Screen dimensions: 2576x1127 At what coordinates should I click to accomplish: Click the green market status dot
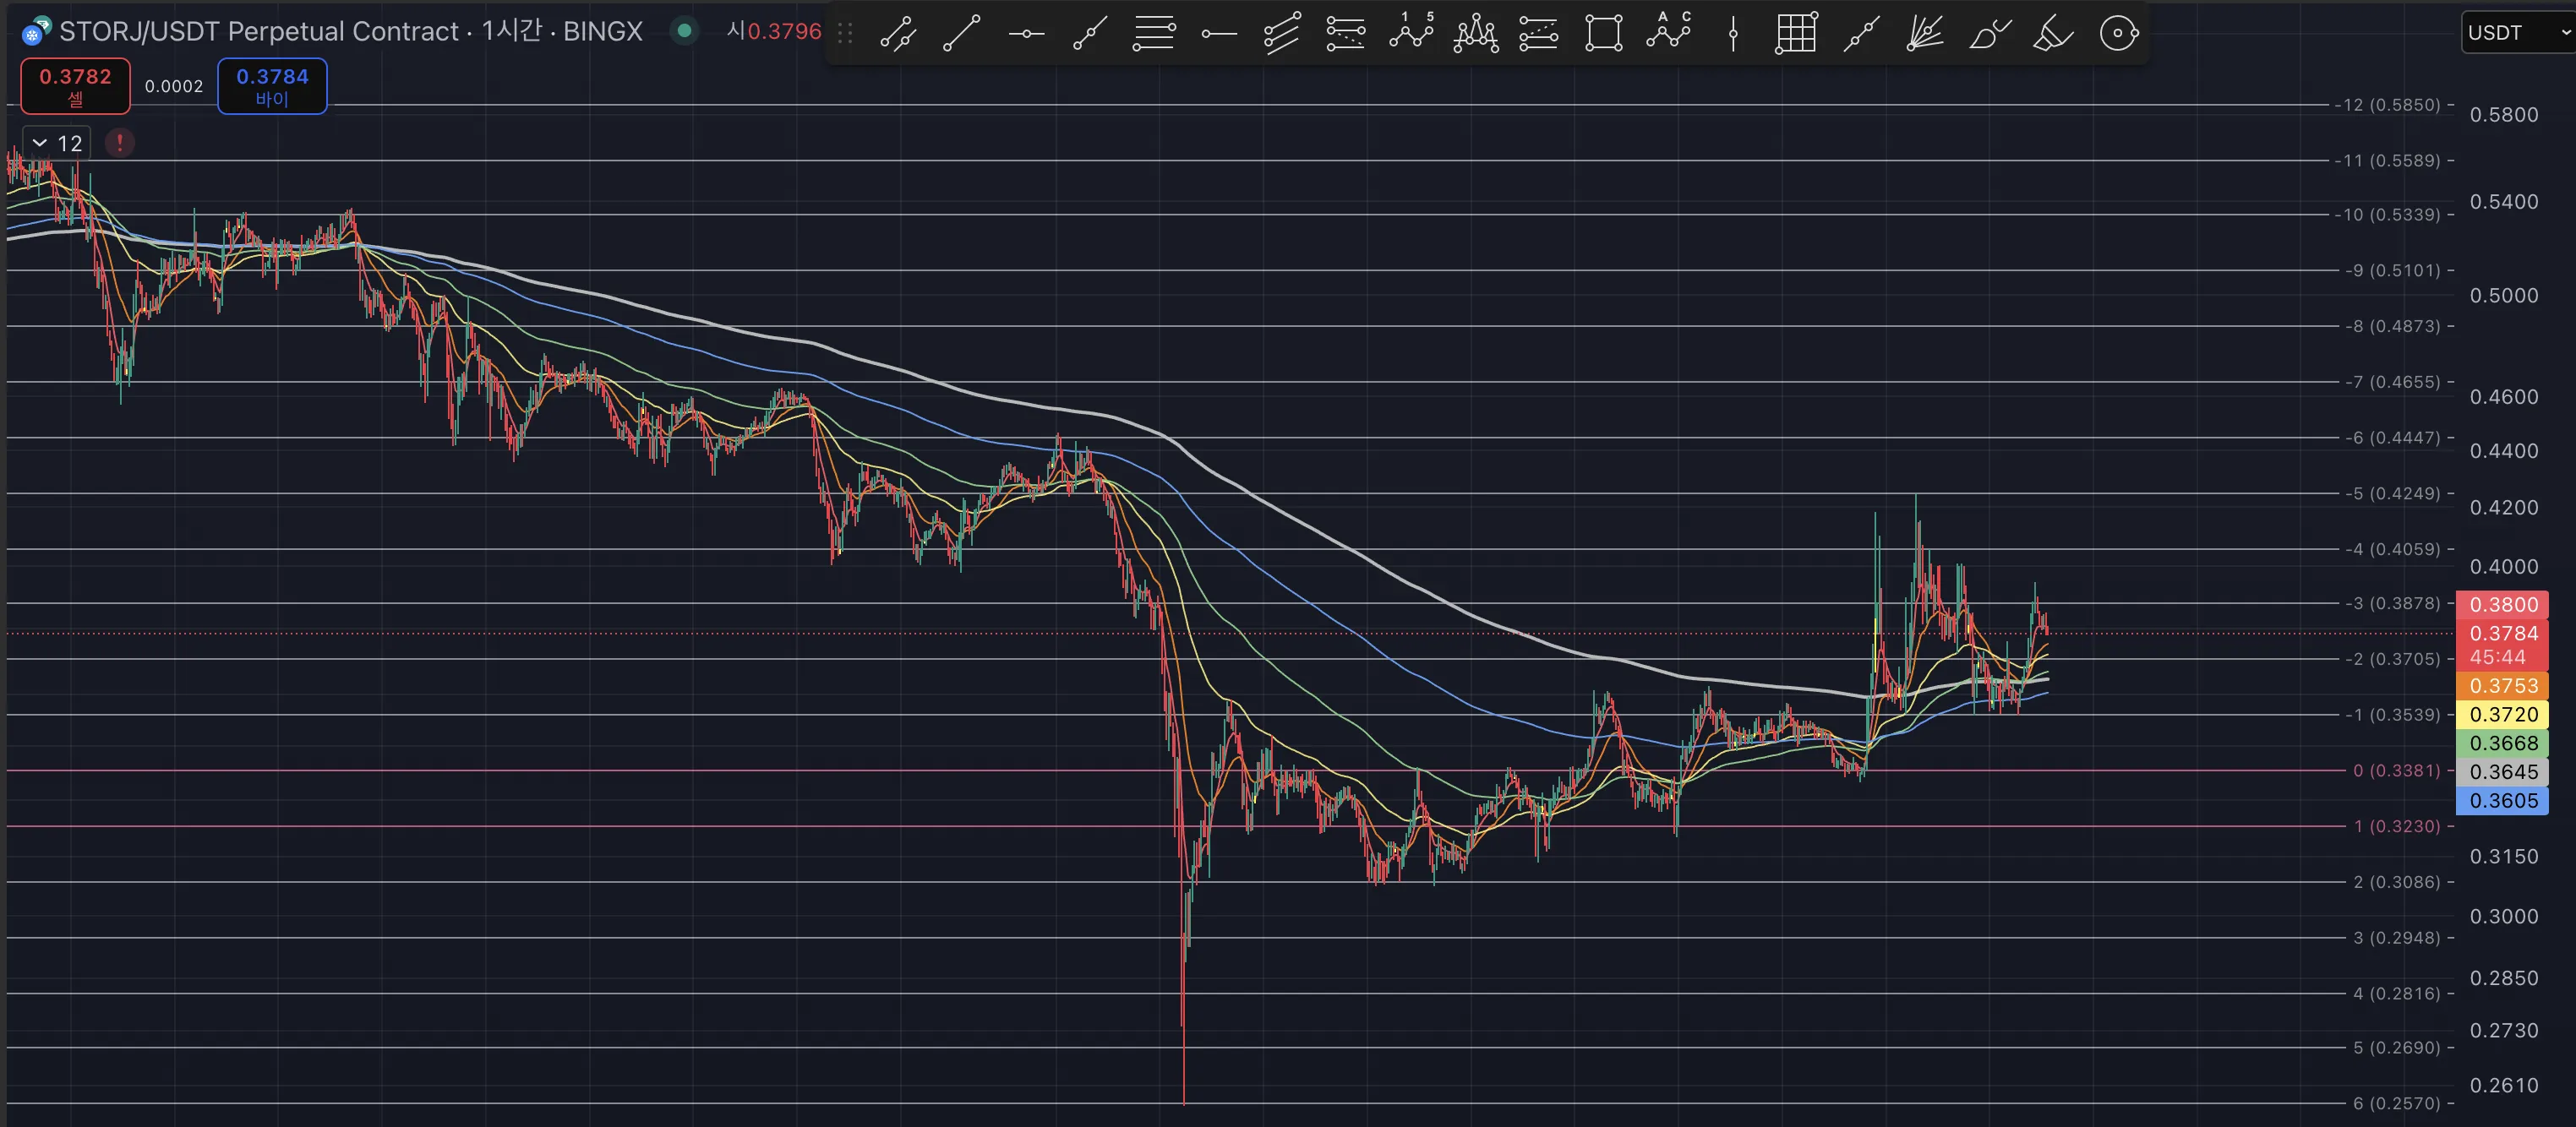(684, 31)
